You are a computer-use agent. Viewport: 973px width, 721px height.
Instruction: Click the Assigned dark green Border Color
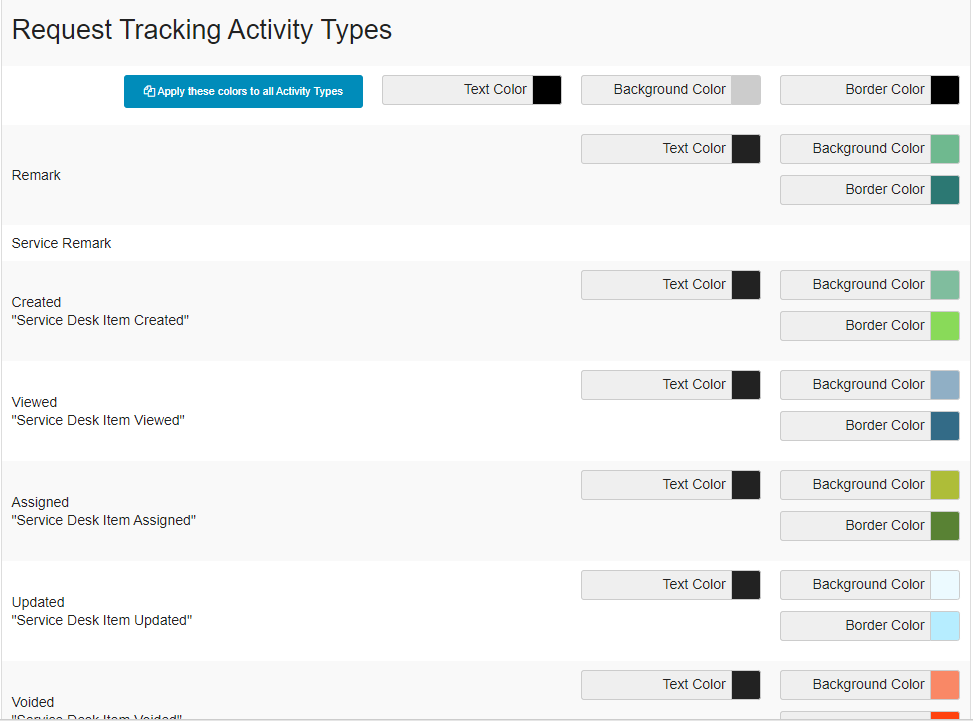944,526
